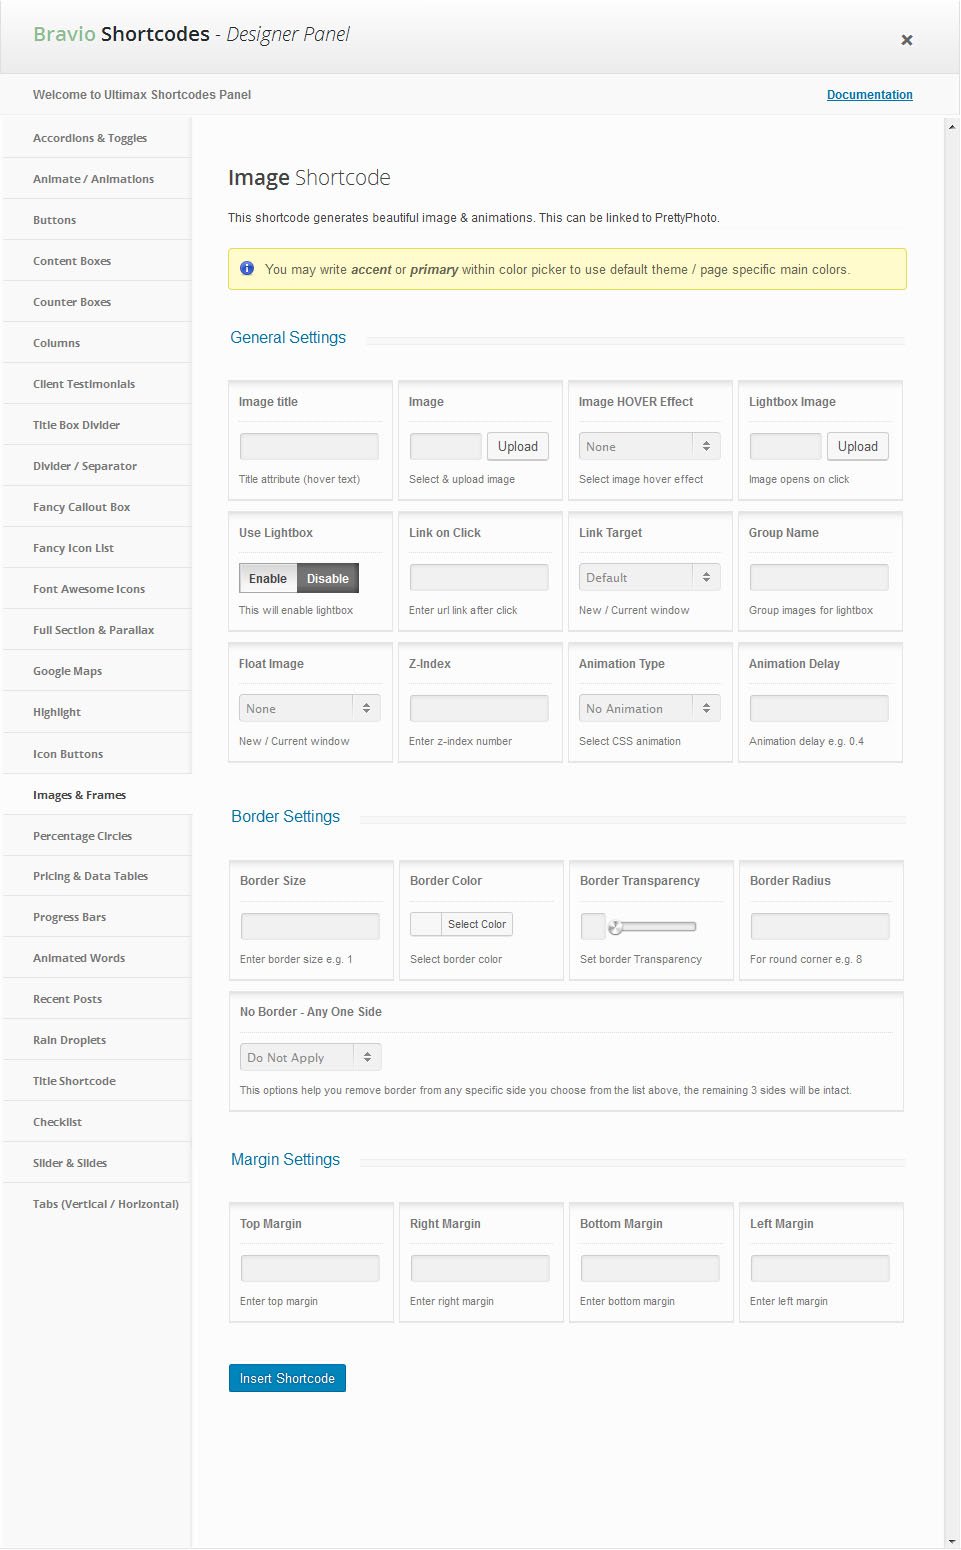Click scrollbar up arrow at top right
This screenshot has height=1550, width=961.
[952, 126]
